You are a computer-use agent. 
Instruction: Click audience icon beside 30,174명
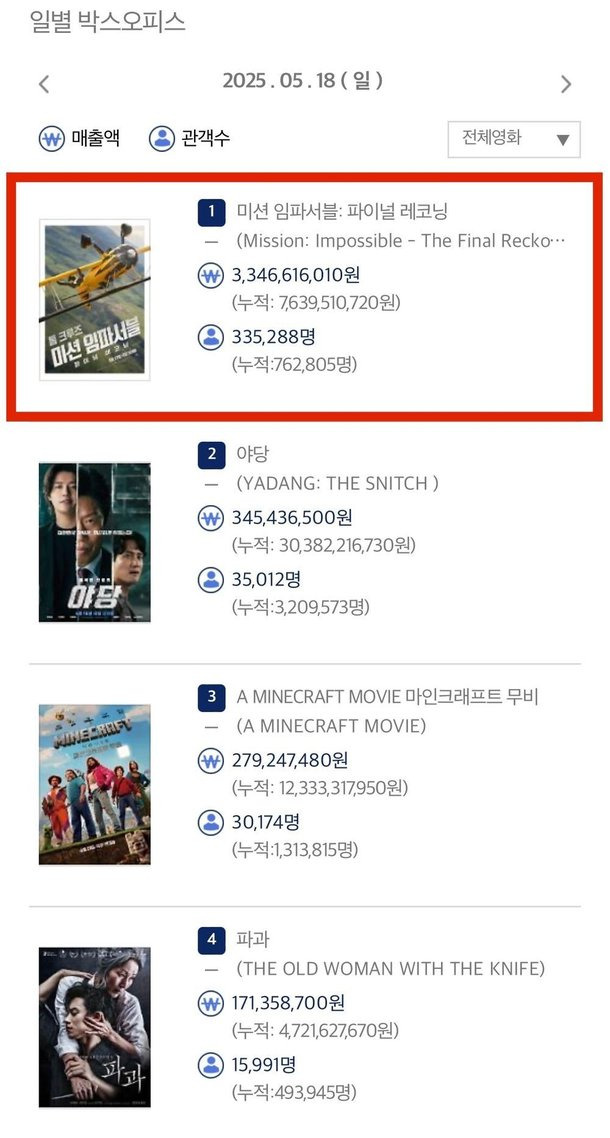click(211, 822)
